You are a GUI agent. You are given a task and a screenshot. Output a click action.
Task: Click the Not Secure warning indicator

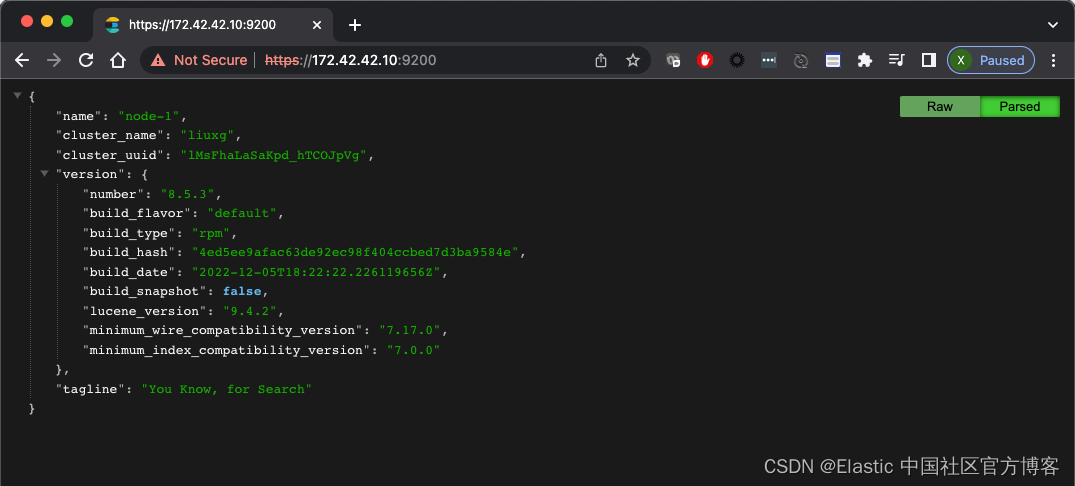(200, 60)
